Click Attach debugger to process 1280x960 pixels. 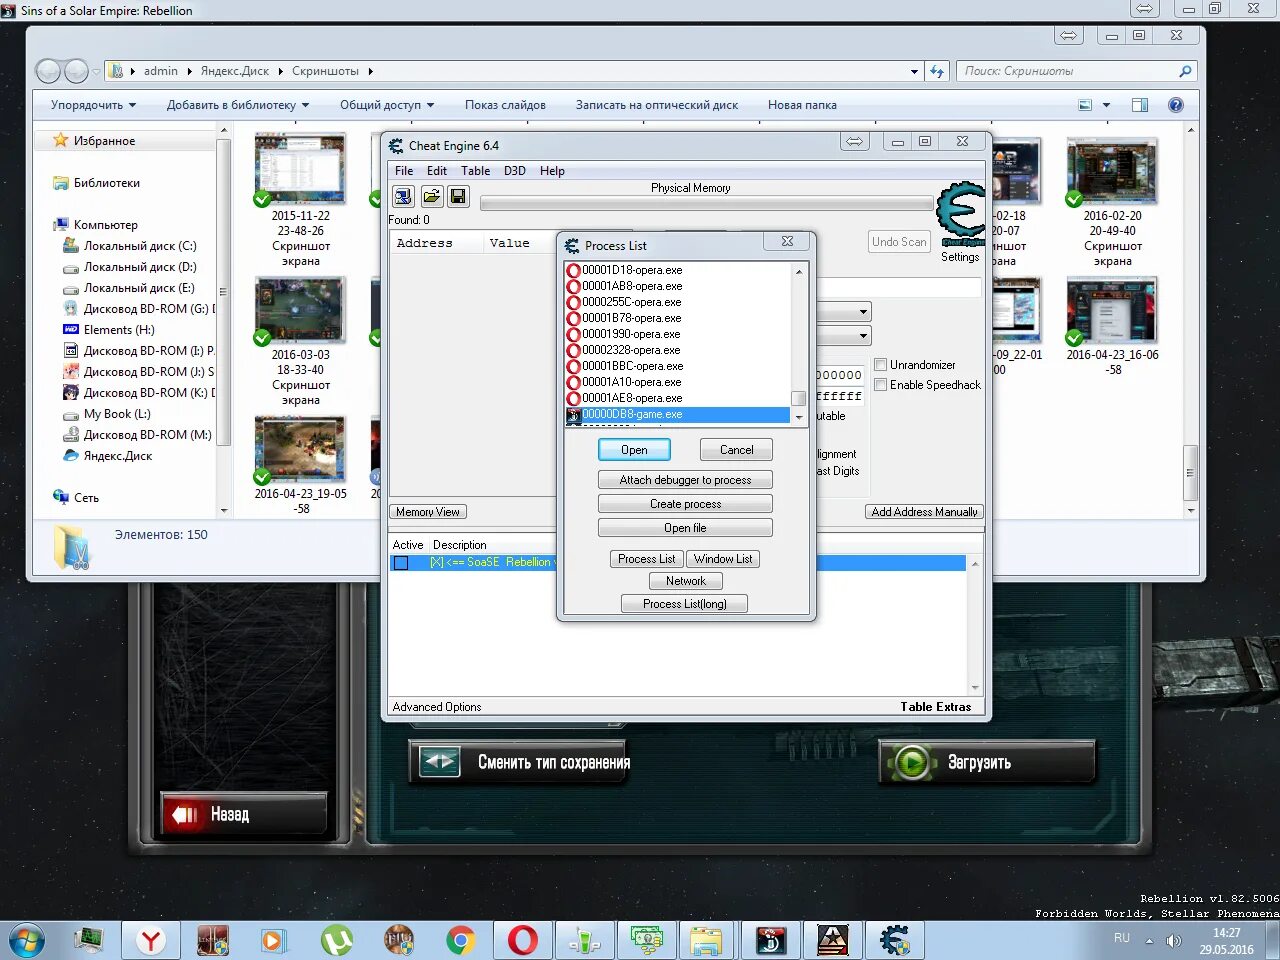point(685,480)
